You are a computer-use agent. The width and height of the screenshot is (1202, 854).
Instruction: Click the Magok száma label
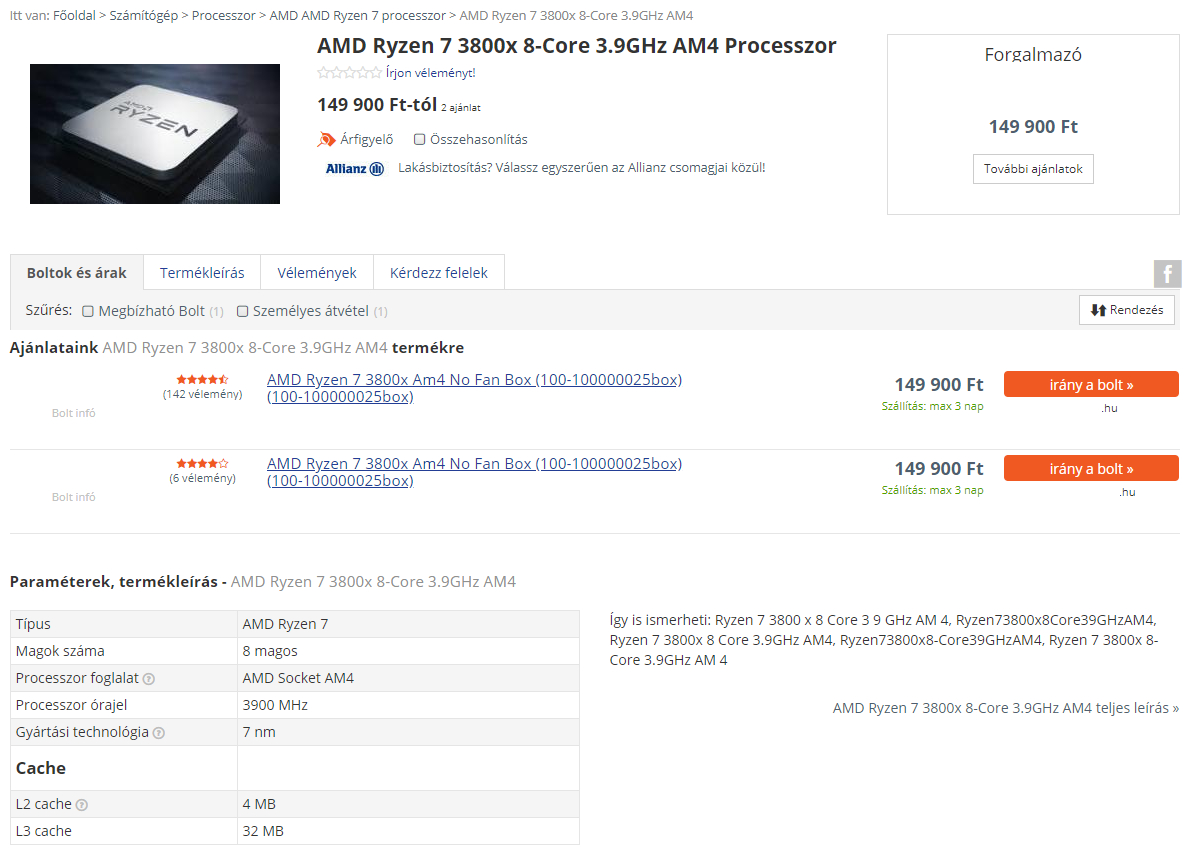(60, 652)
